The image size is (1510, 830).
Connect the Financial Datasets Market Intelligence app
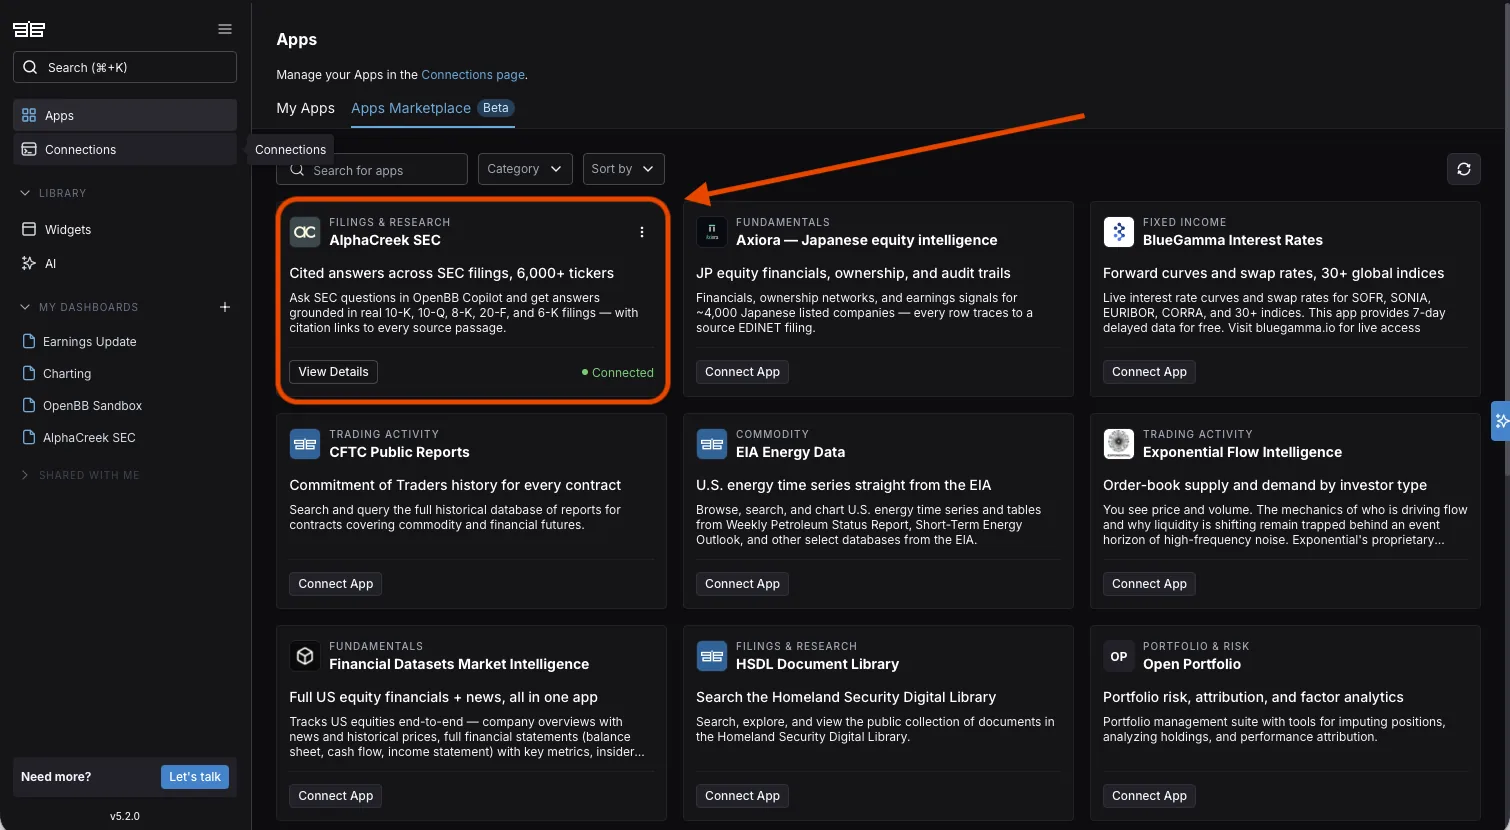335,796
